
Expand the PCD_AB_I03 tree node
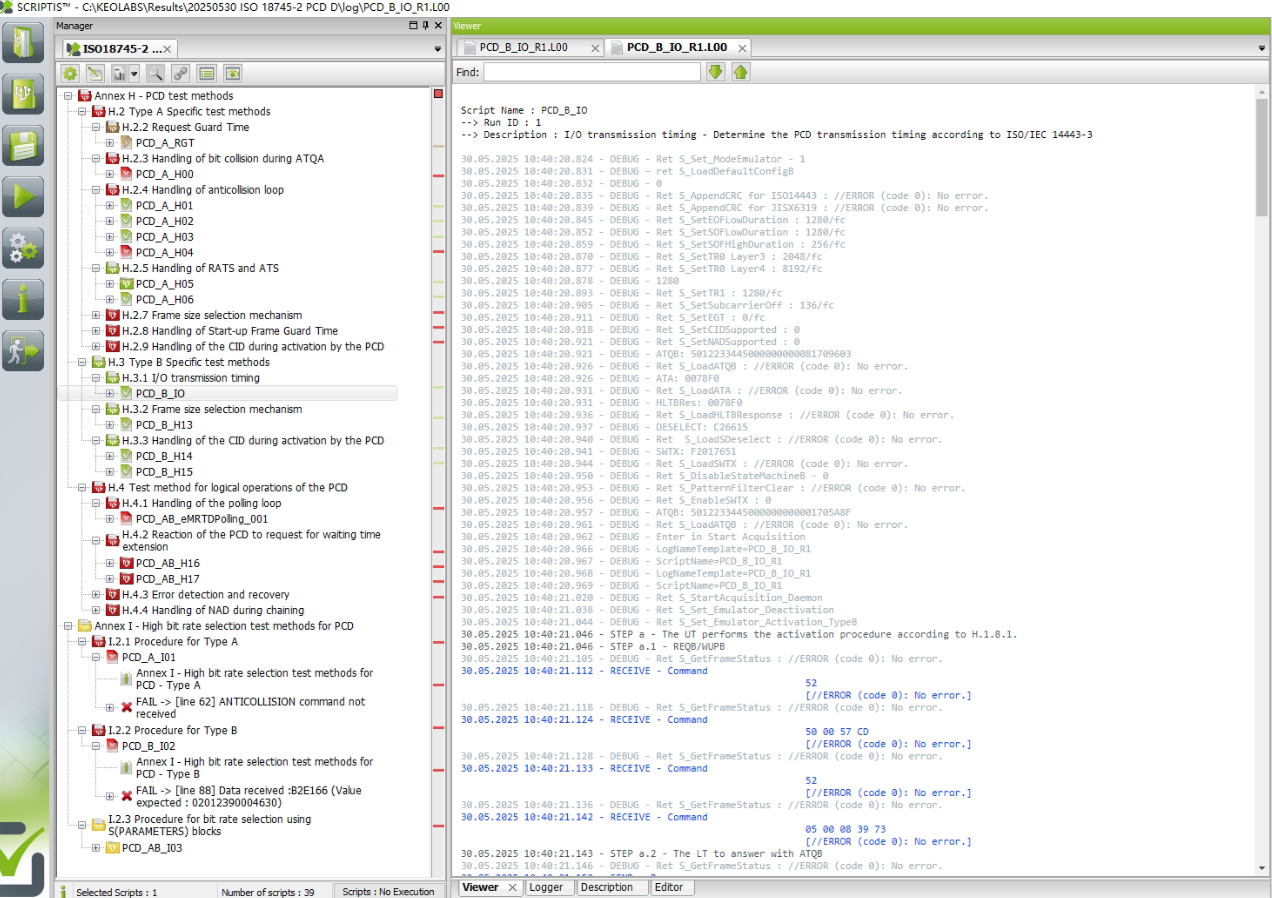(x=96, y=848)
